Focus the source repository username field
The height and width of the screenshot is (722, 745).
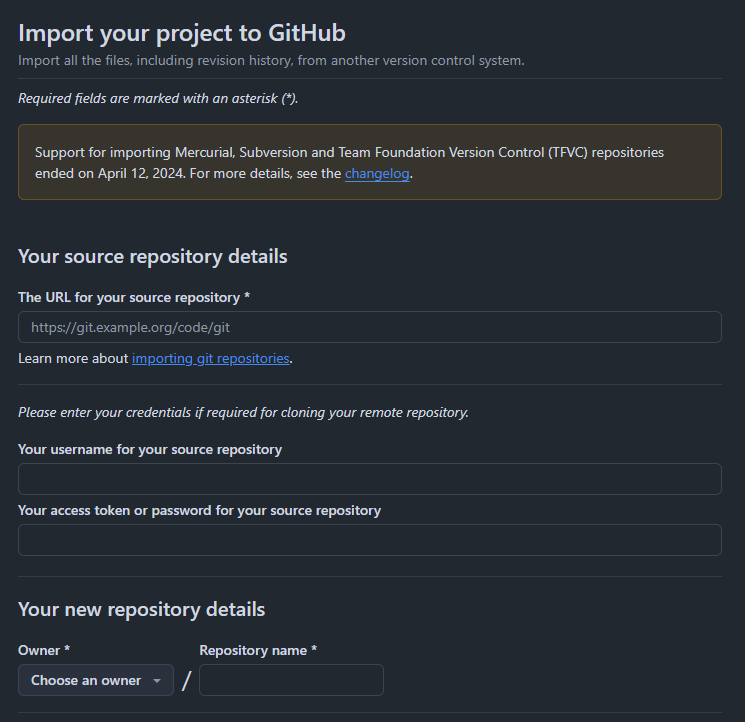[369, 479]
